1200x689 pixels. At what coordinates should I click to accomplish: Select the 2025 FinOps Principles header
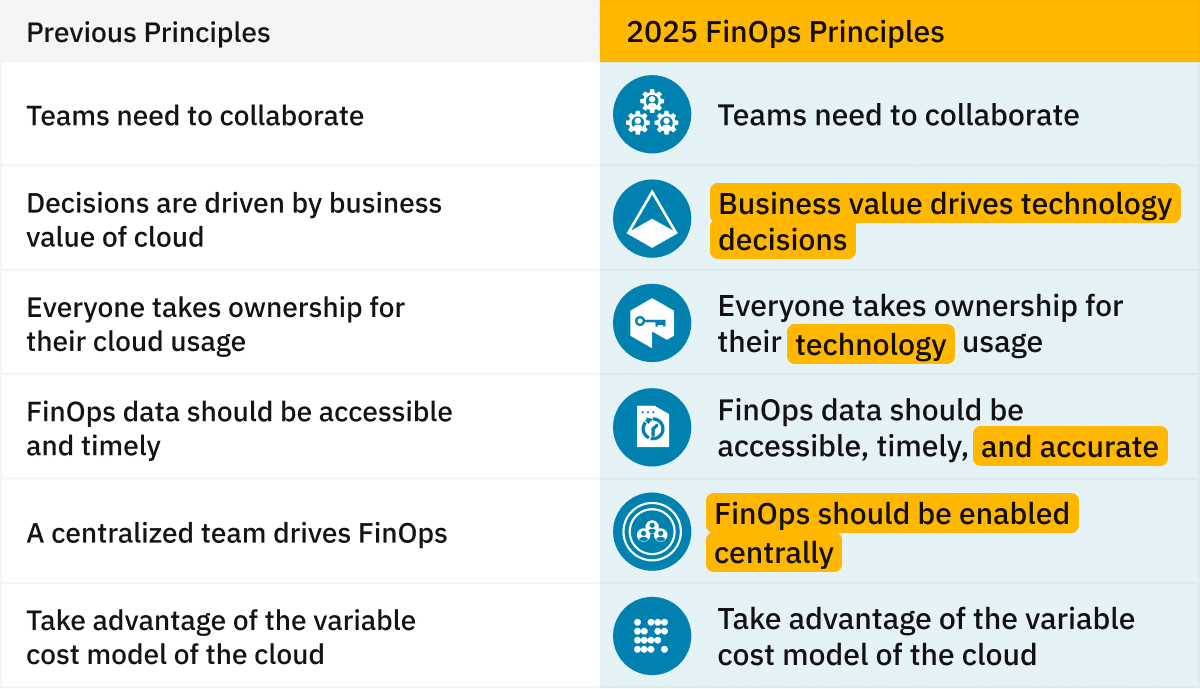(785, 32)
